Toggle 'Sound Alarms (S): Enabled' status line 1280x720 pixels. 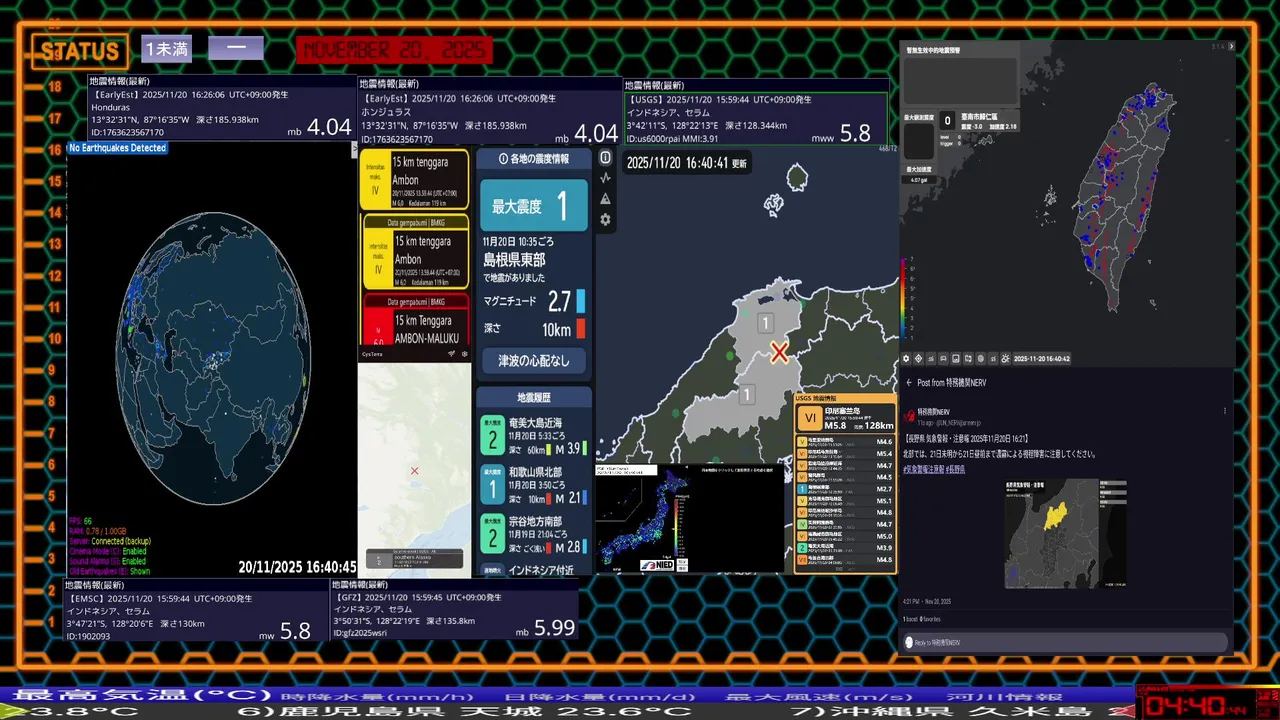tap(108, 561)
